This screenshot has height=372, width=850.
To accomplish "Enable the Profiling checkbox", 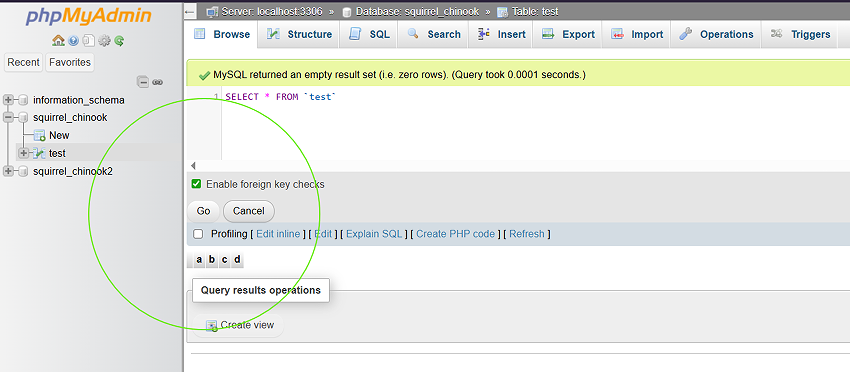I will 198,234.
